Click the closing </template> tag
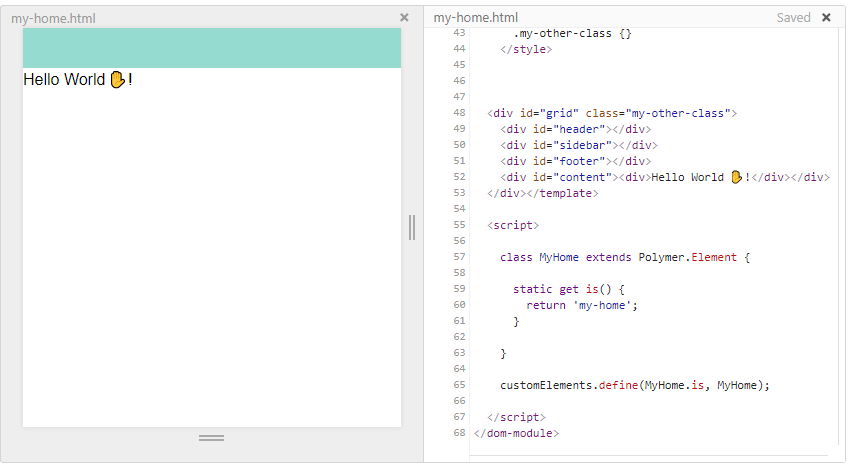This screenshot has height=464, width=849. pos(563,193)
